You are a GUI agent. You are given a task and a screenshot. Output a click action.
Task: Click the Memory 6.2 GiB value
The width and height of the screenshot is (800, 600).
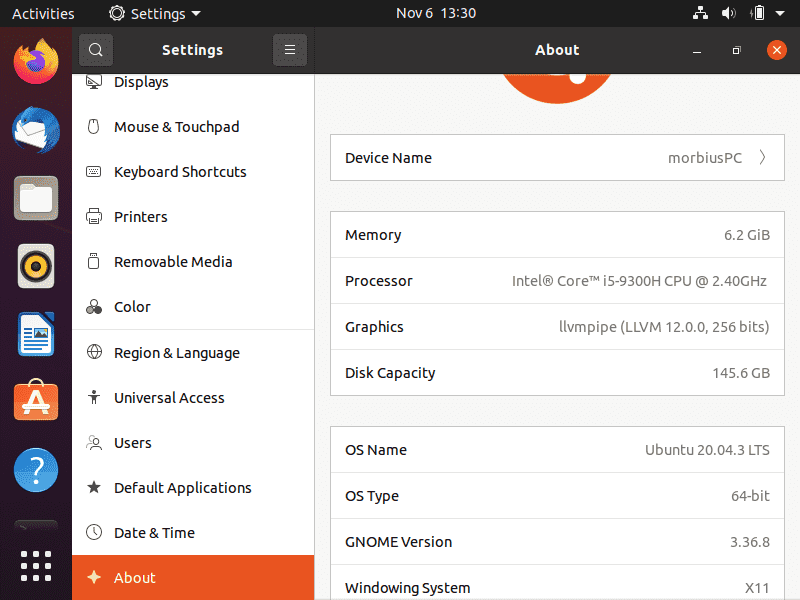click(747, 235)
